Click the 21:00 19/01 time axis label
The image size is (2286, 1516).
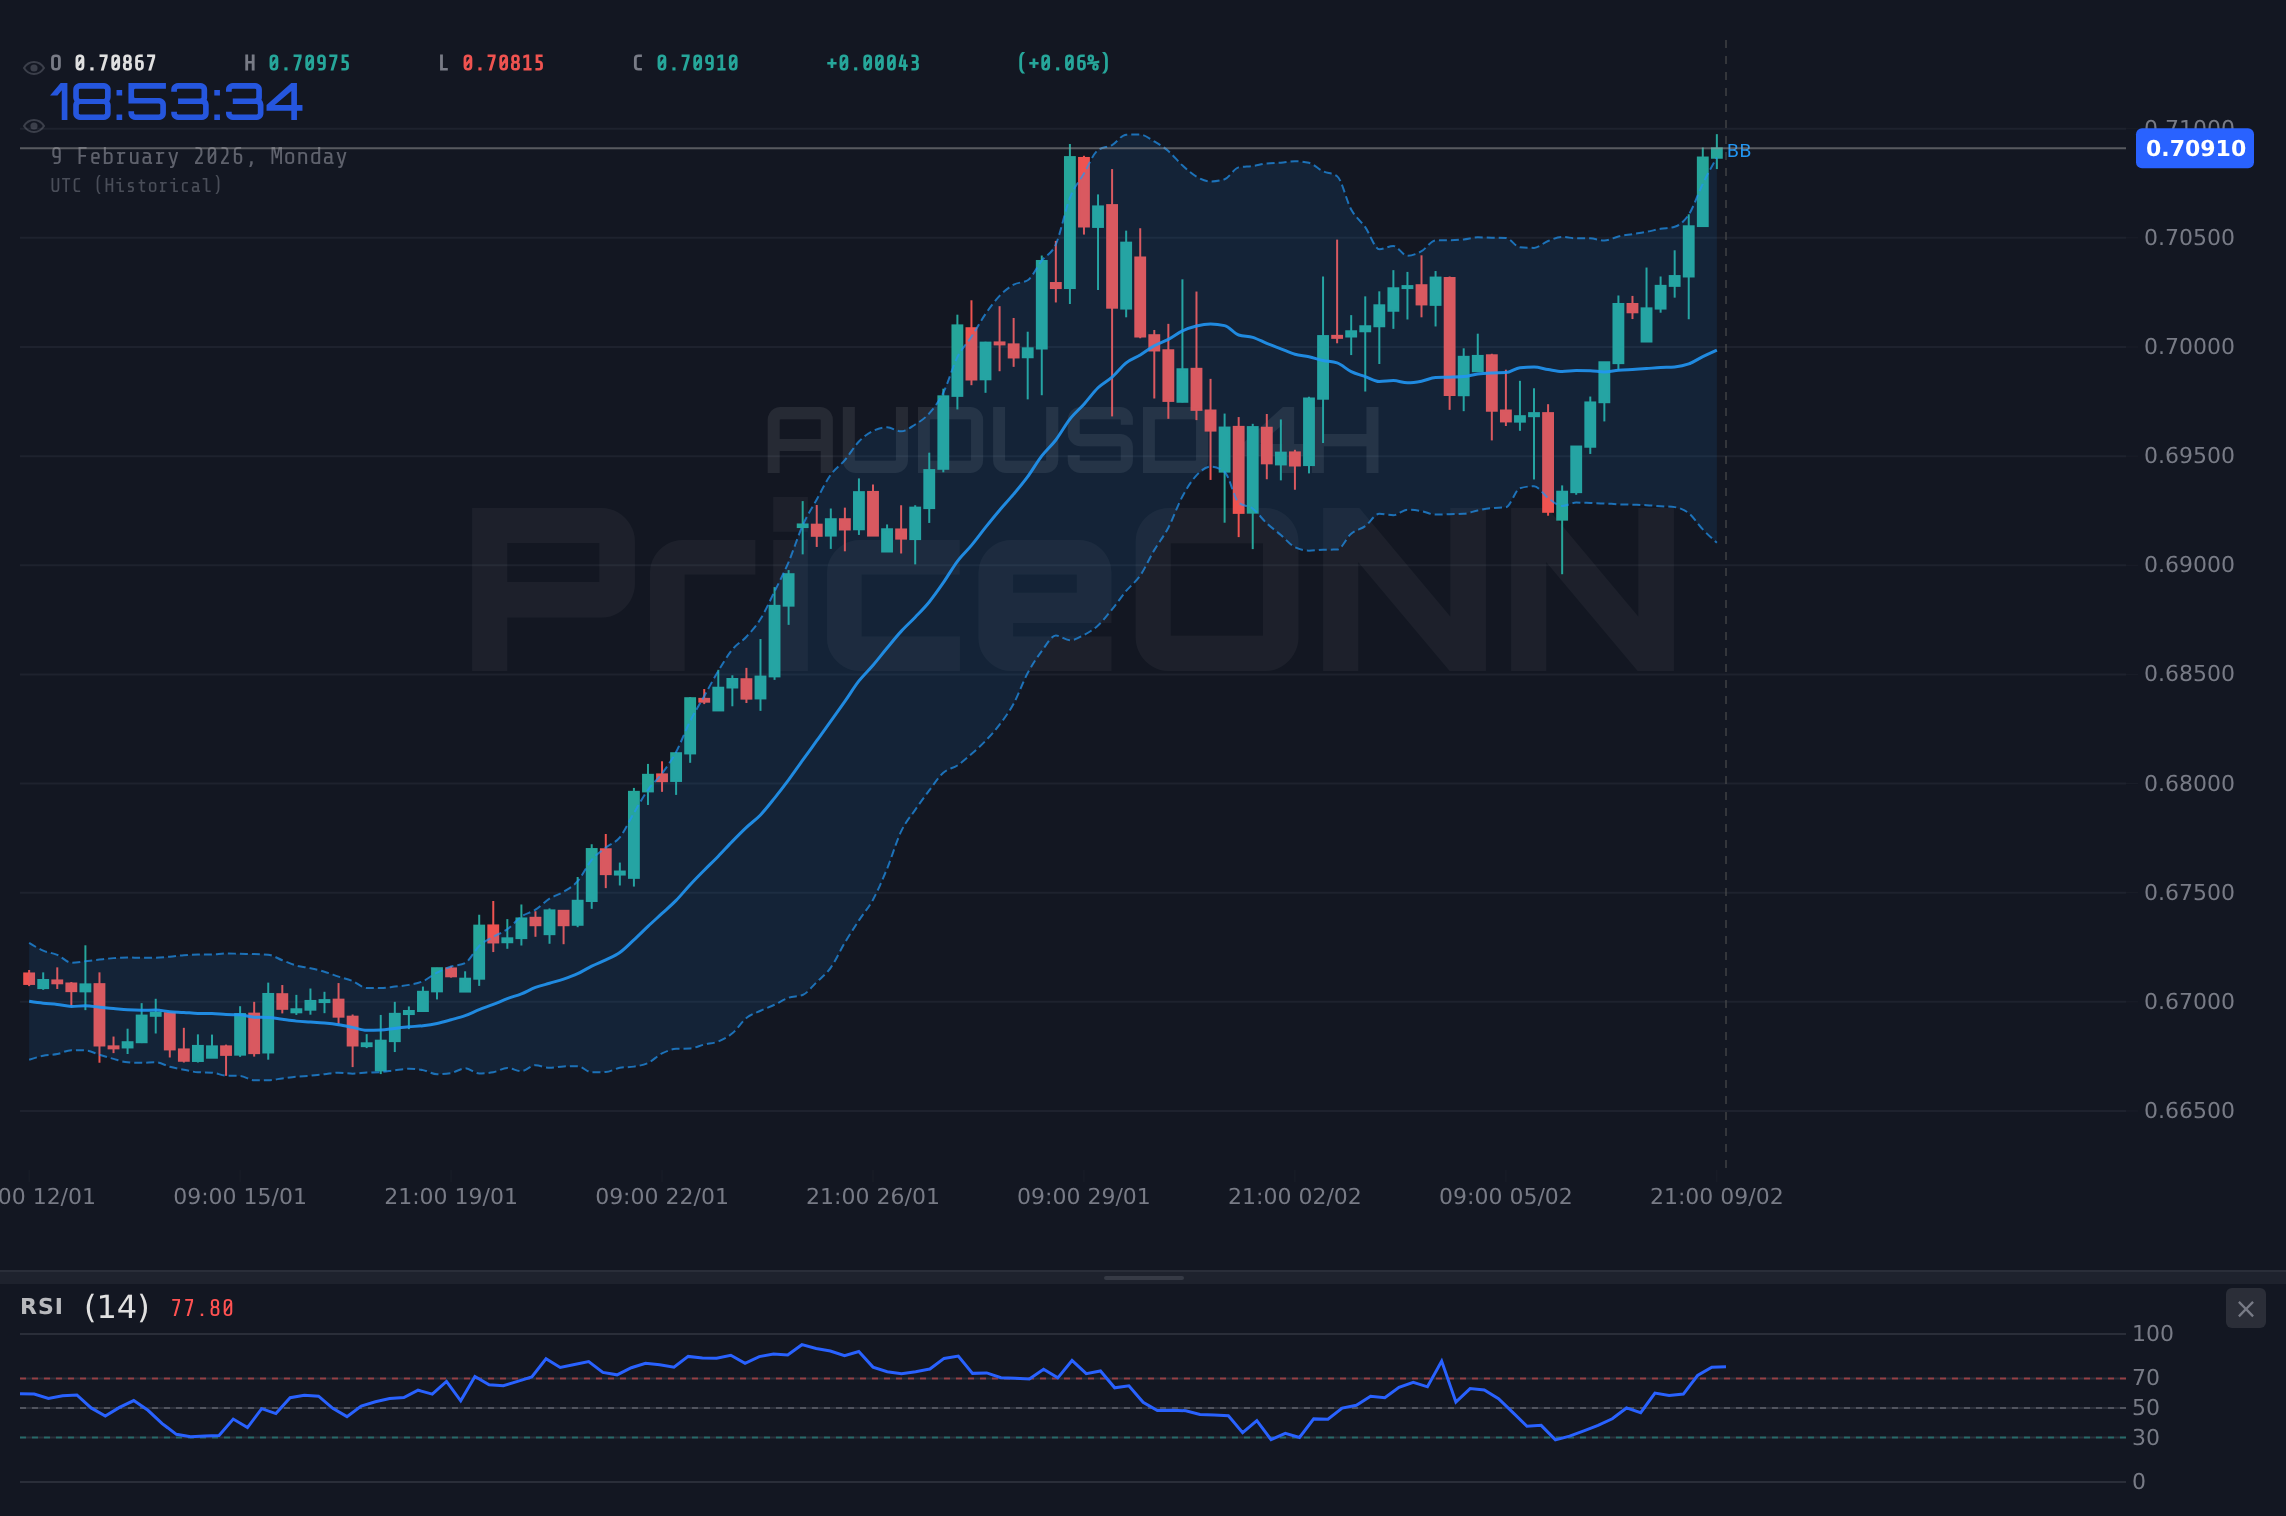[451, 1197]
